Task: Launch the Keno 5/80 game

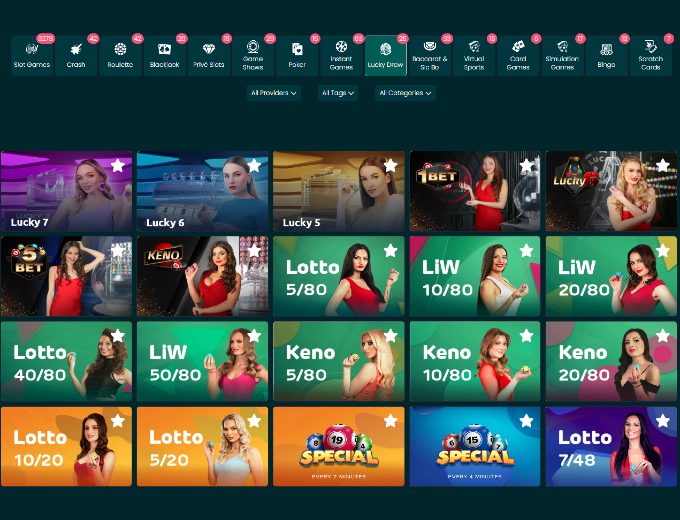Action: [339, 361]
